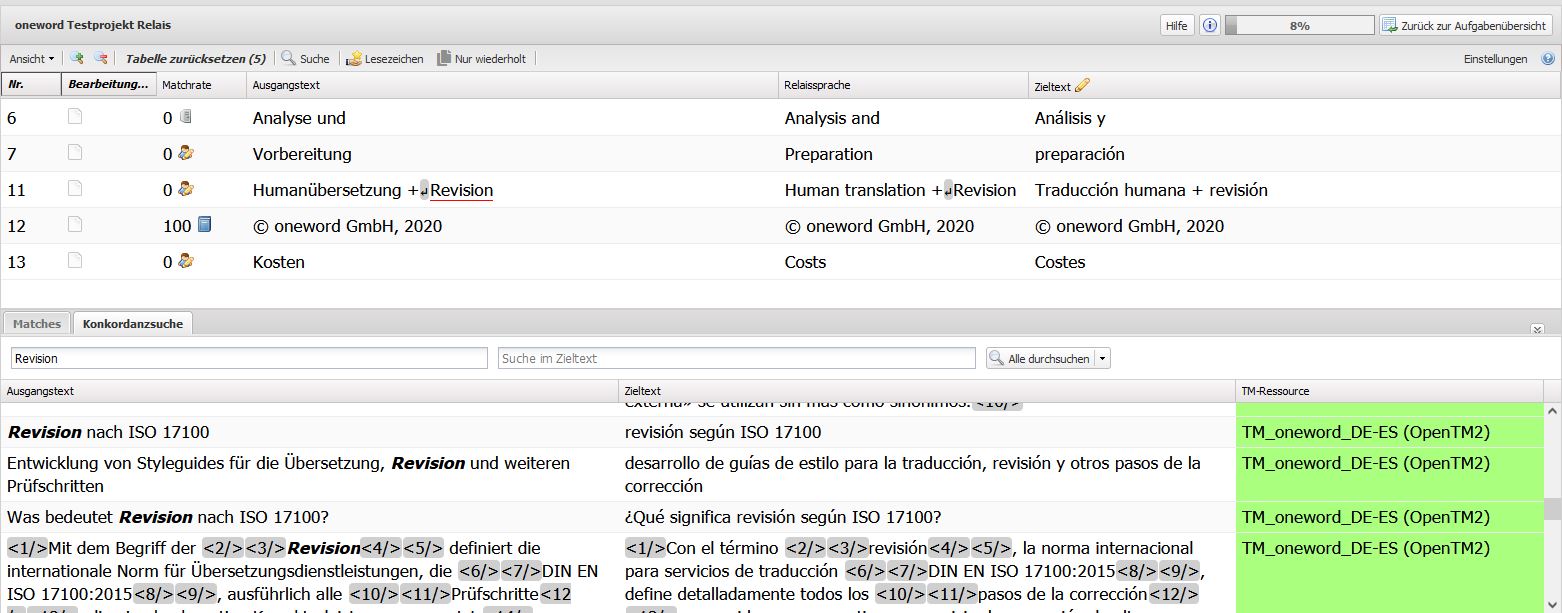Viewport: 1562px width, 613px height.
Task: Click the zoom-out magnifier icon in toolbar
Action: [101, 58]
